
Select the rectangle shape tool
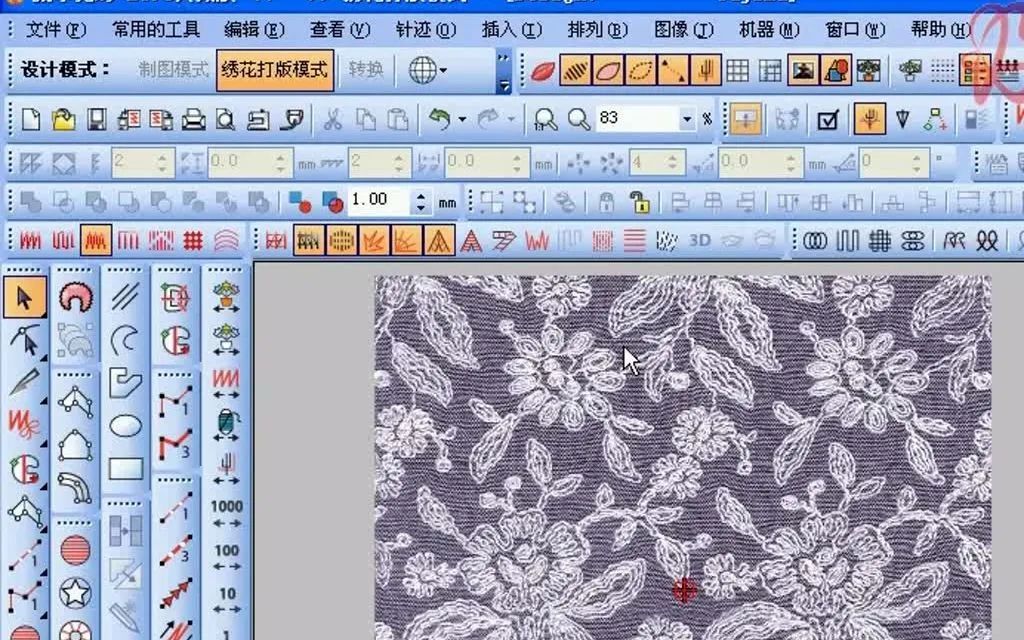point(125,468)
